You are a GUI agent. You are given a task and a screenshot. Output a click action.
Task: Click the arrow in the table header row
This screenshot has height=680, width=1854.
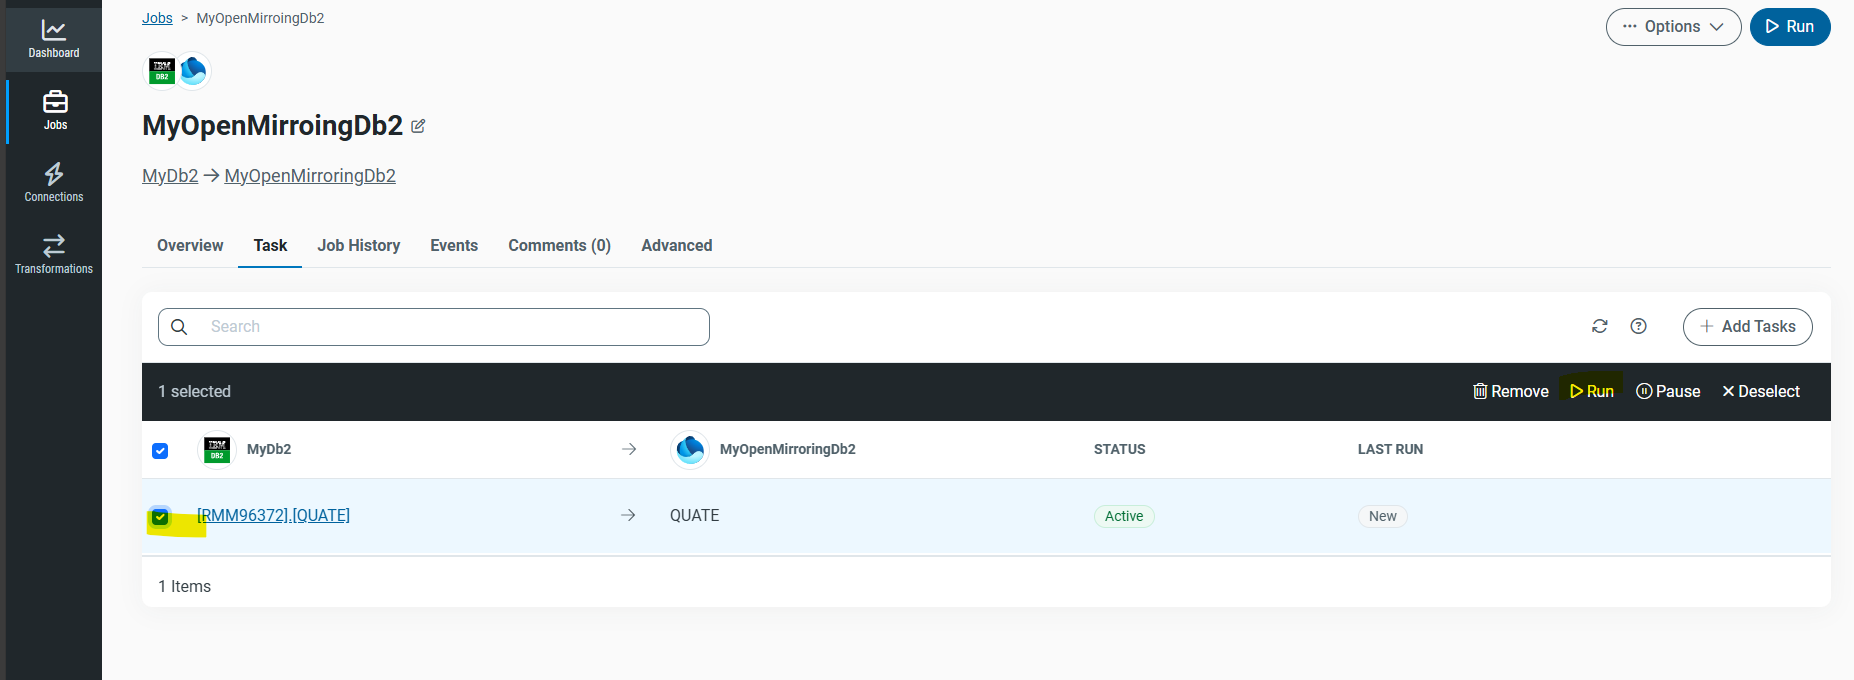coord(629,449)
